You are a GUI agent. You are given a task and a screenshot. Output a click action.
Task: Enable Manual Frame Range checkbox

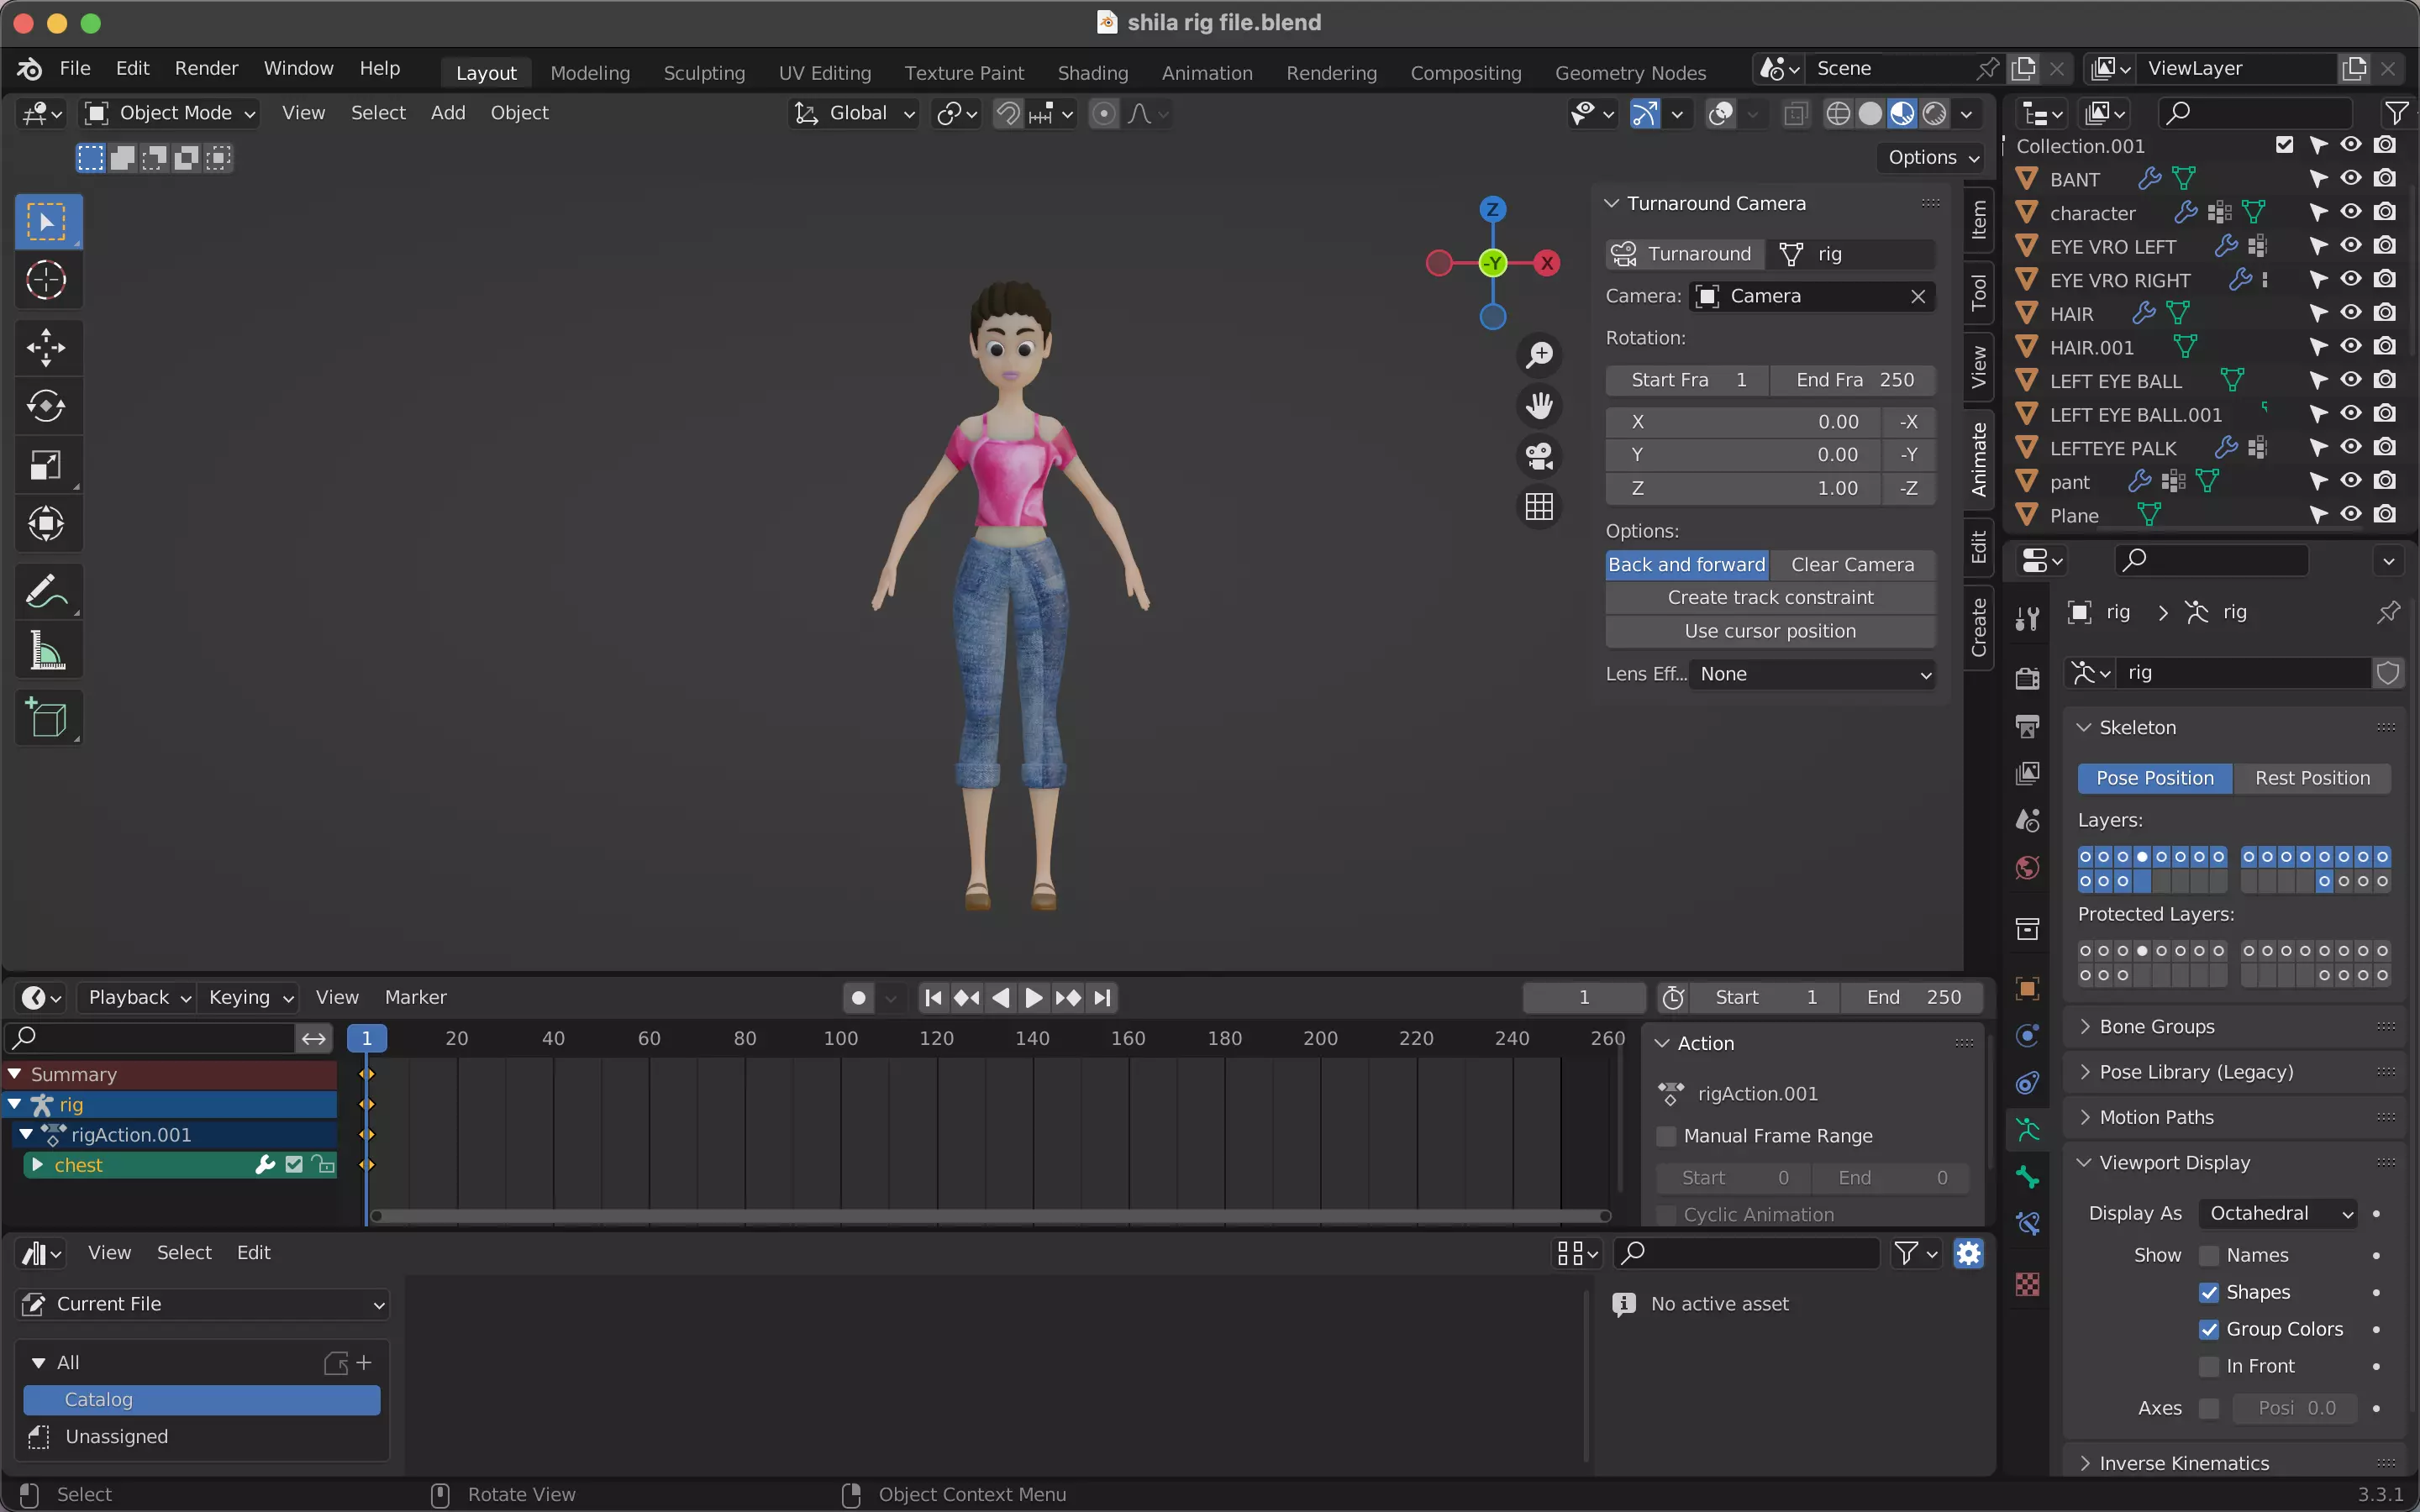(x=1666, y=1136)
